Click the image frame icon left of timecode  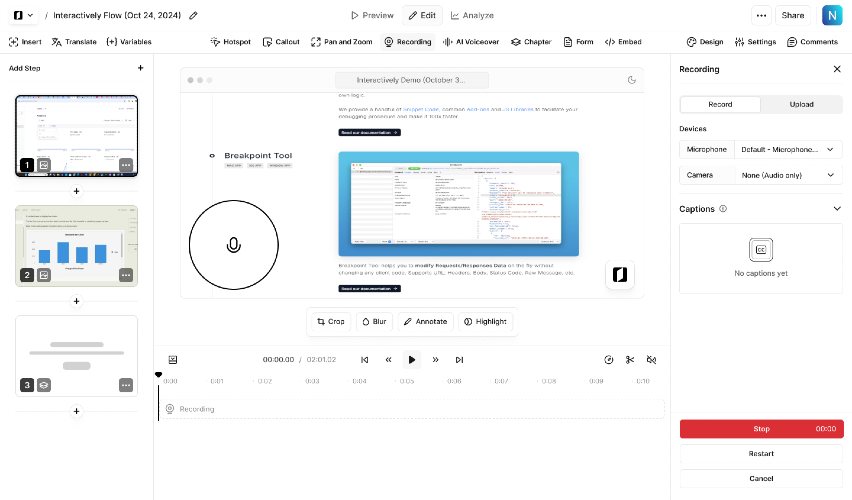(x=173, y=360)
